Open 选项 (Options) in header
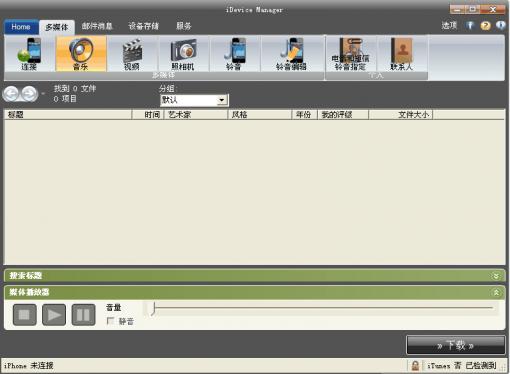The width and height of the screenshot is (510, 374). click(449, 25)
